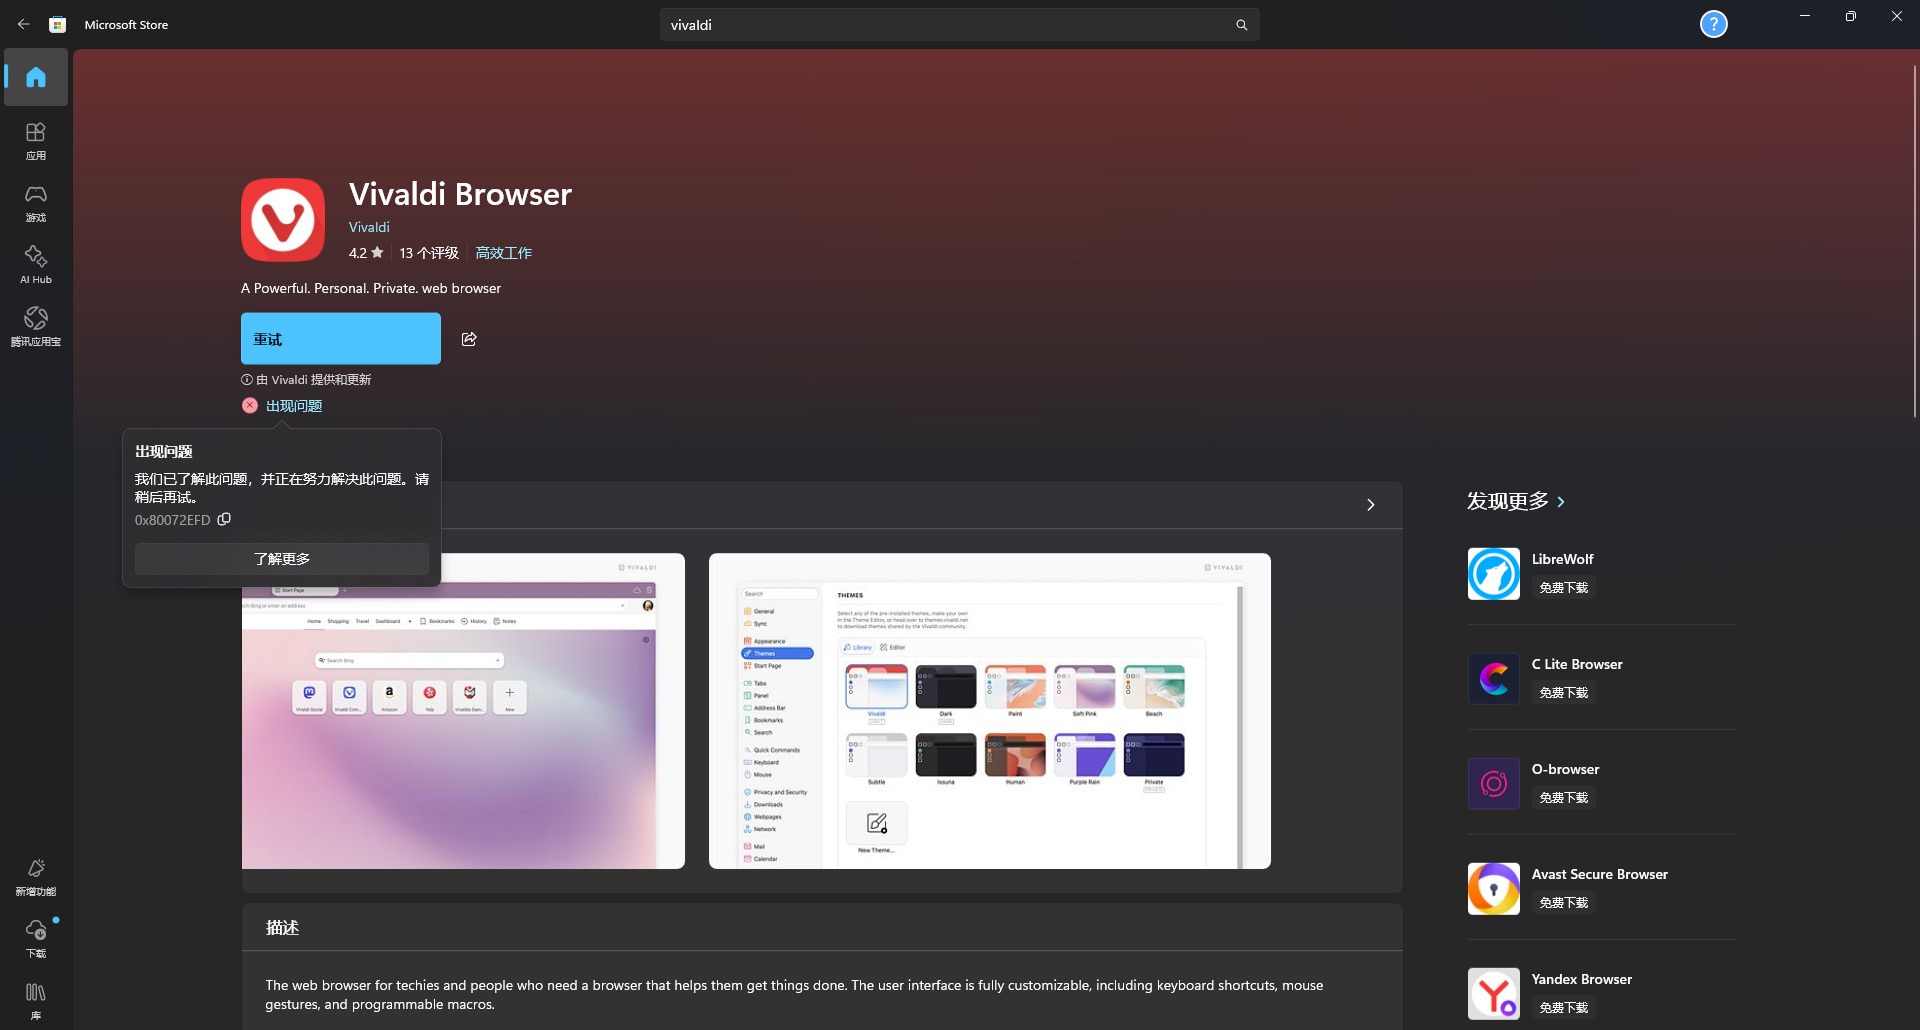Click the share icon next to 重试
The width and height of the screenshot is (1920, 1030).
coord(469,339)
